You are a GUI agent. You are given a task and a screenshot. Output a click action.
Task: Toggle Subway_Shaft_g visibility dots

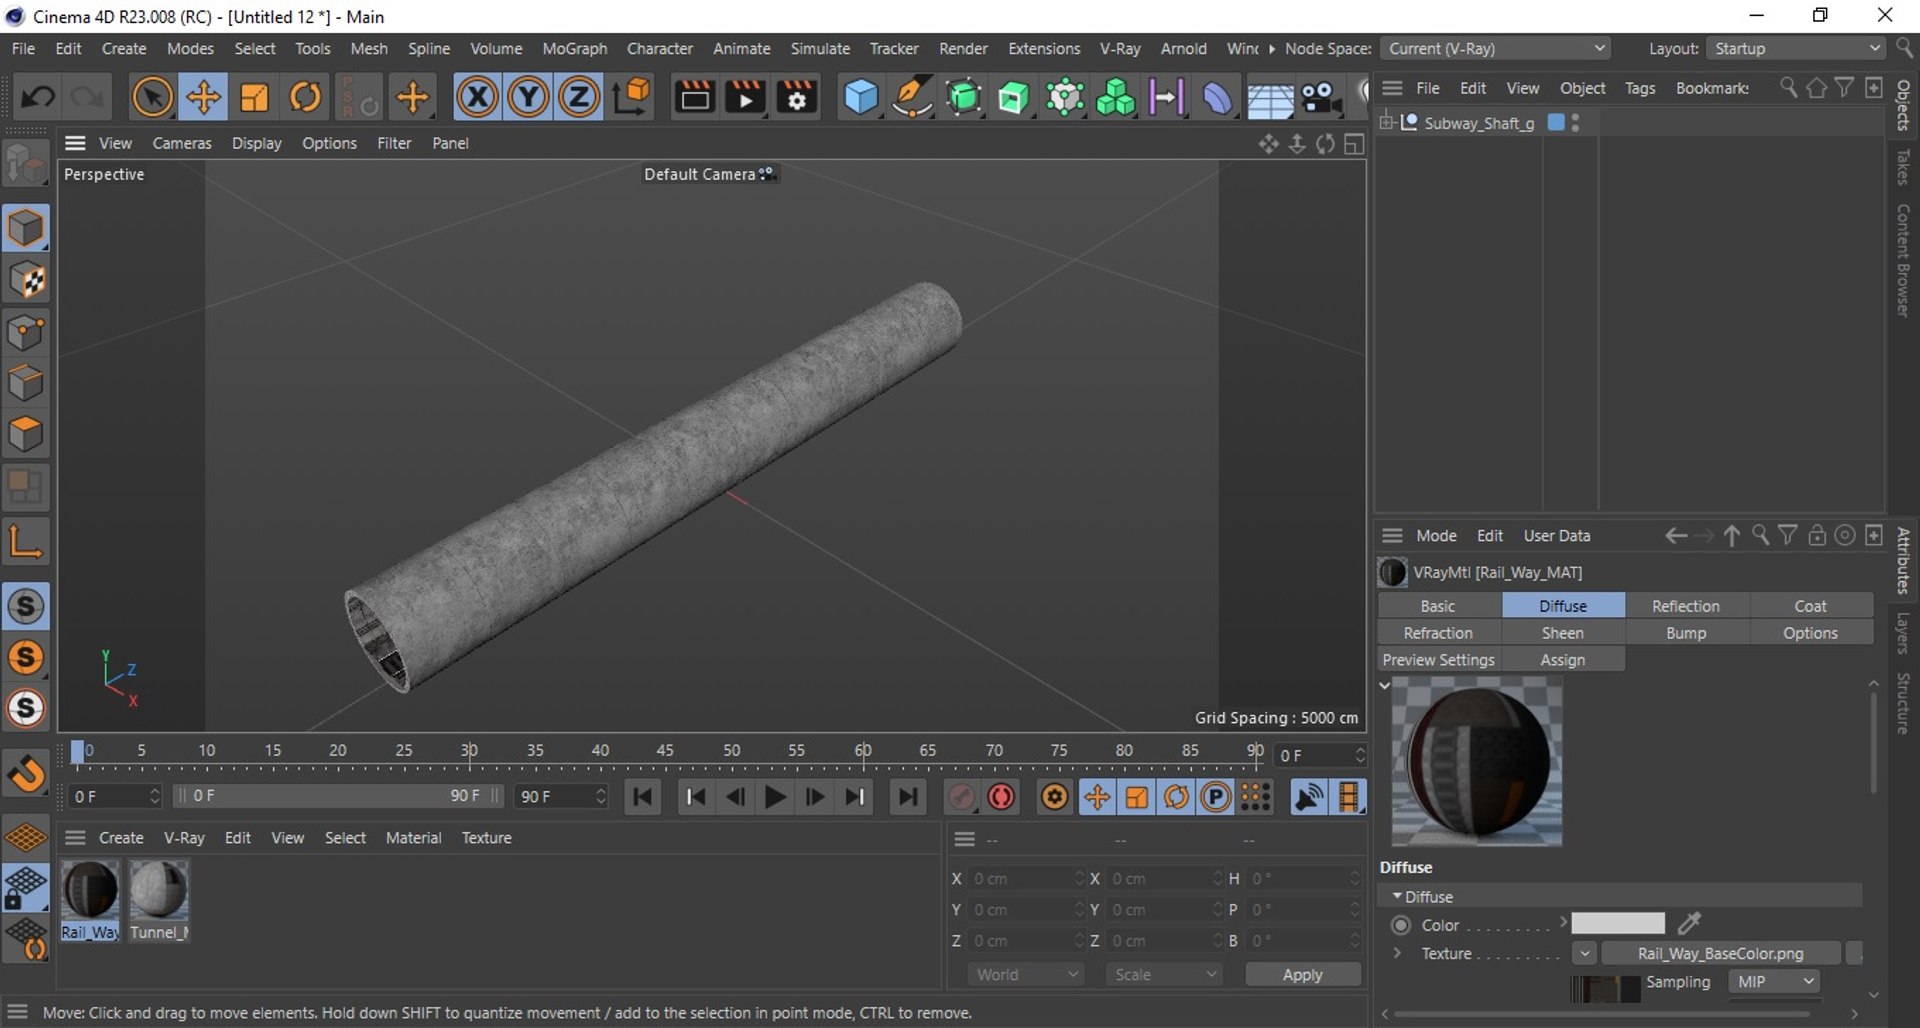[x=1576, y=122]
